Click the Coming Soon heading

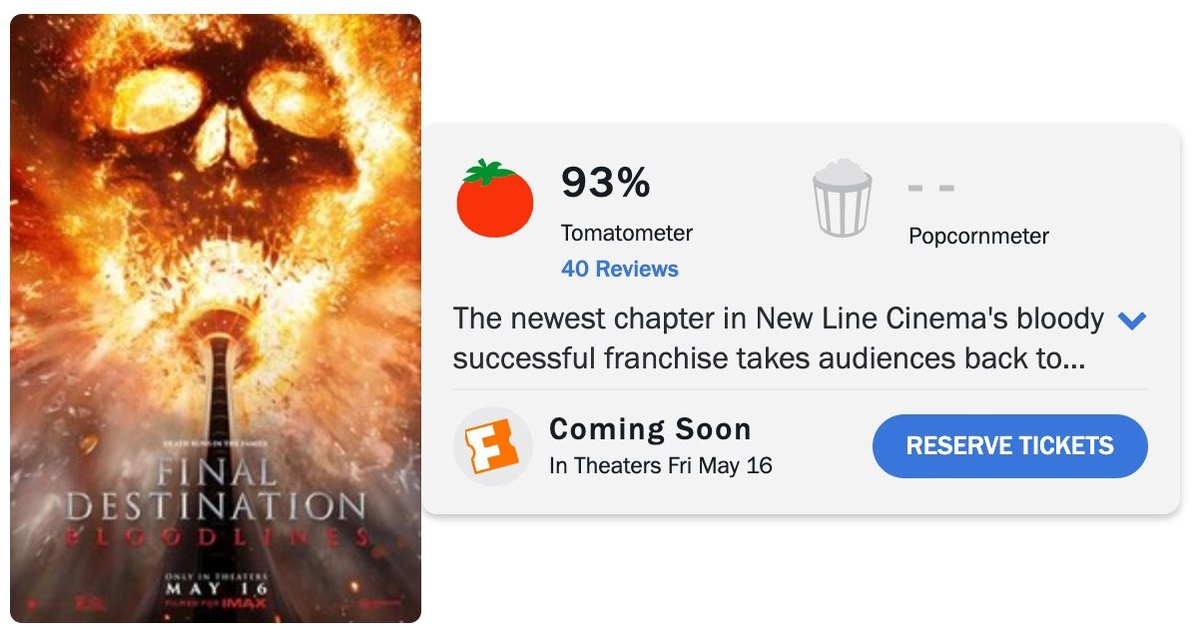(650, 429)
